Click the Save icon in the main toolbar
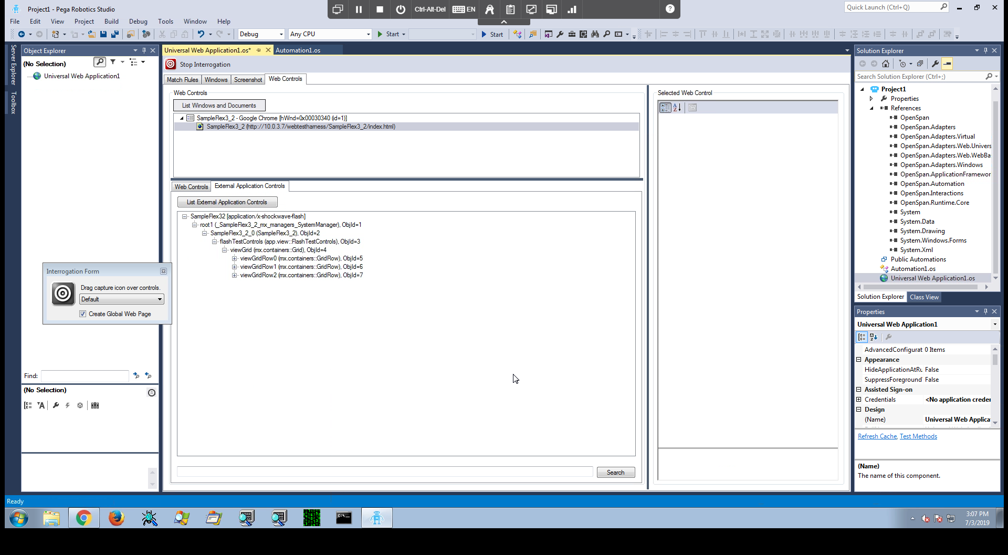1008x555 pixels. point(103,34)
